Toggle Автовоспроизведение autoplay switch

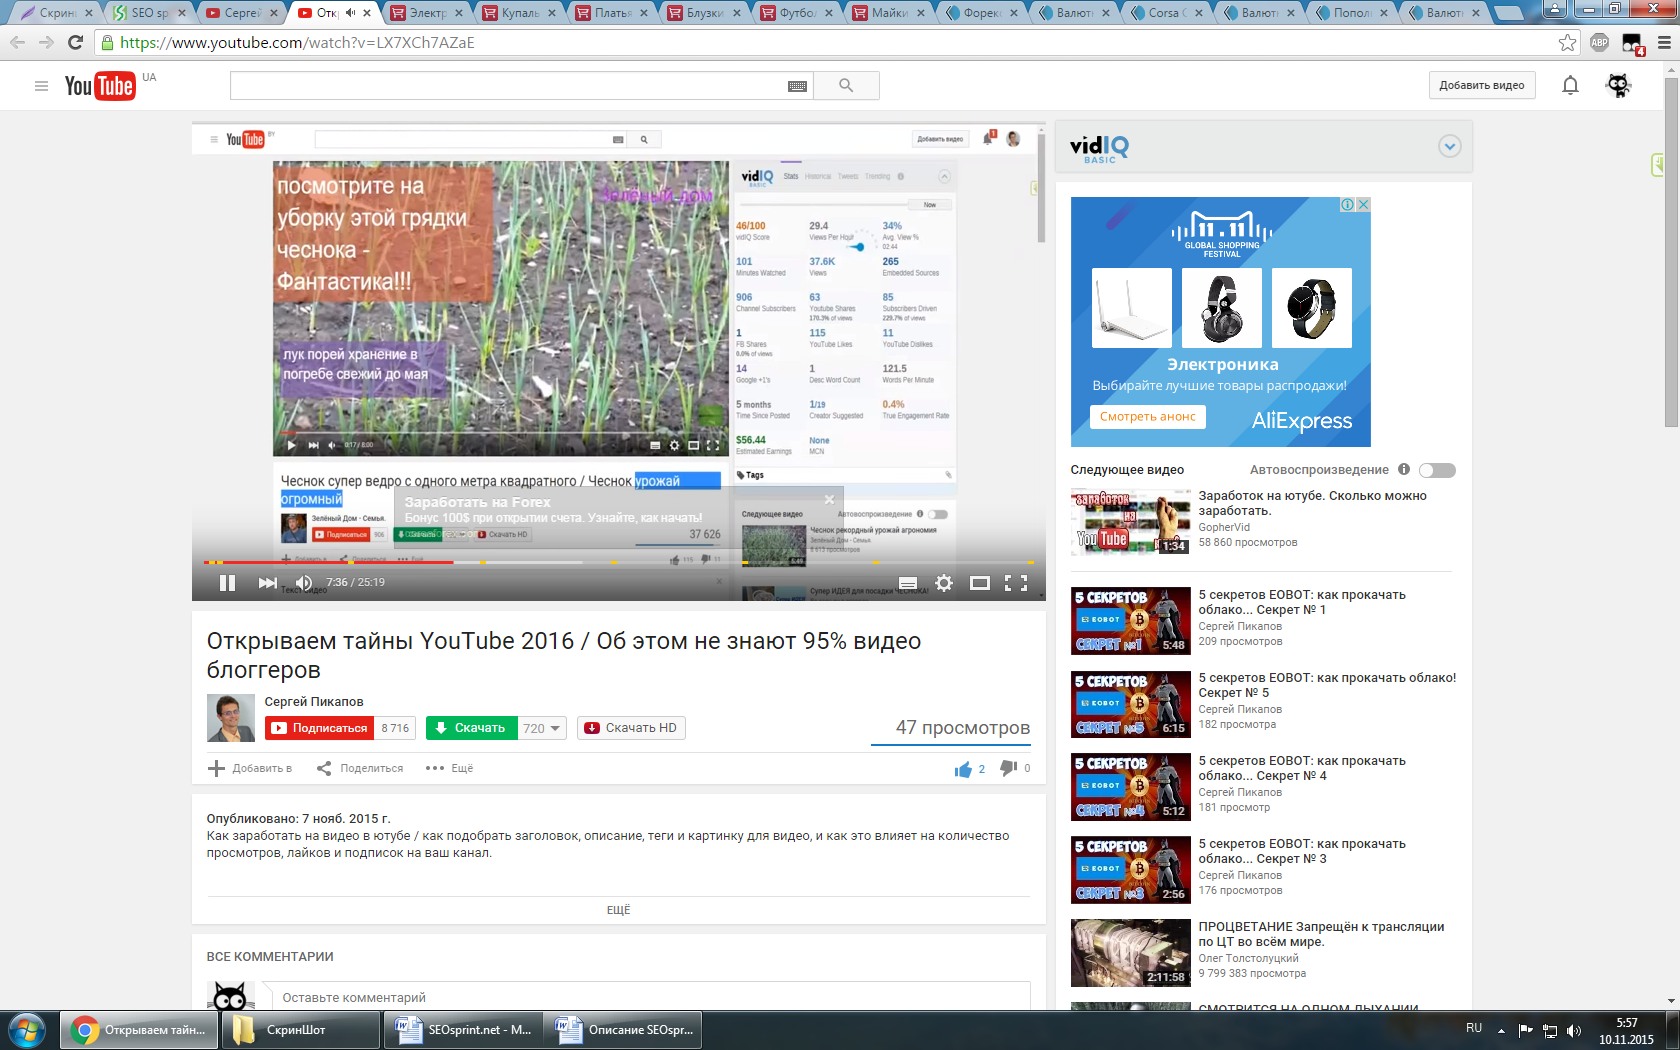1437,470
